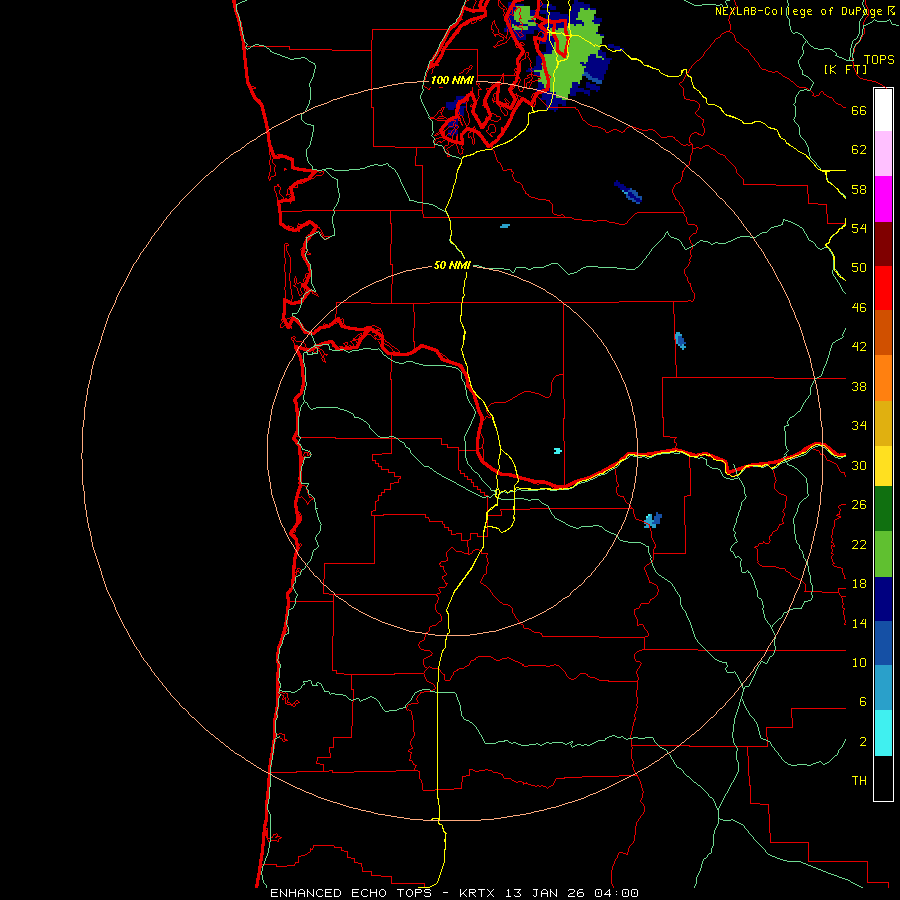Click the dark orange 42 legend swatch

coord(883,332)
